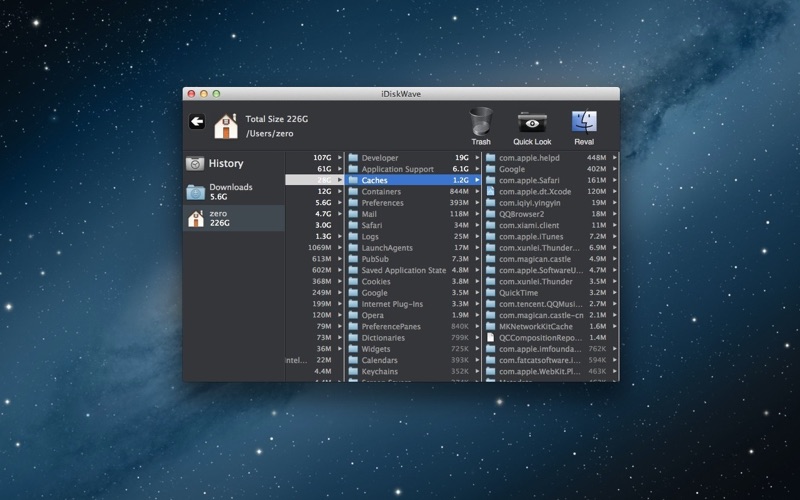This screenshot has height=500, width=800.
Task: Select zero 226G home entry
Action: click(234, 218)
